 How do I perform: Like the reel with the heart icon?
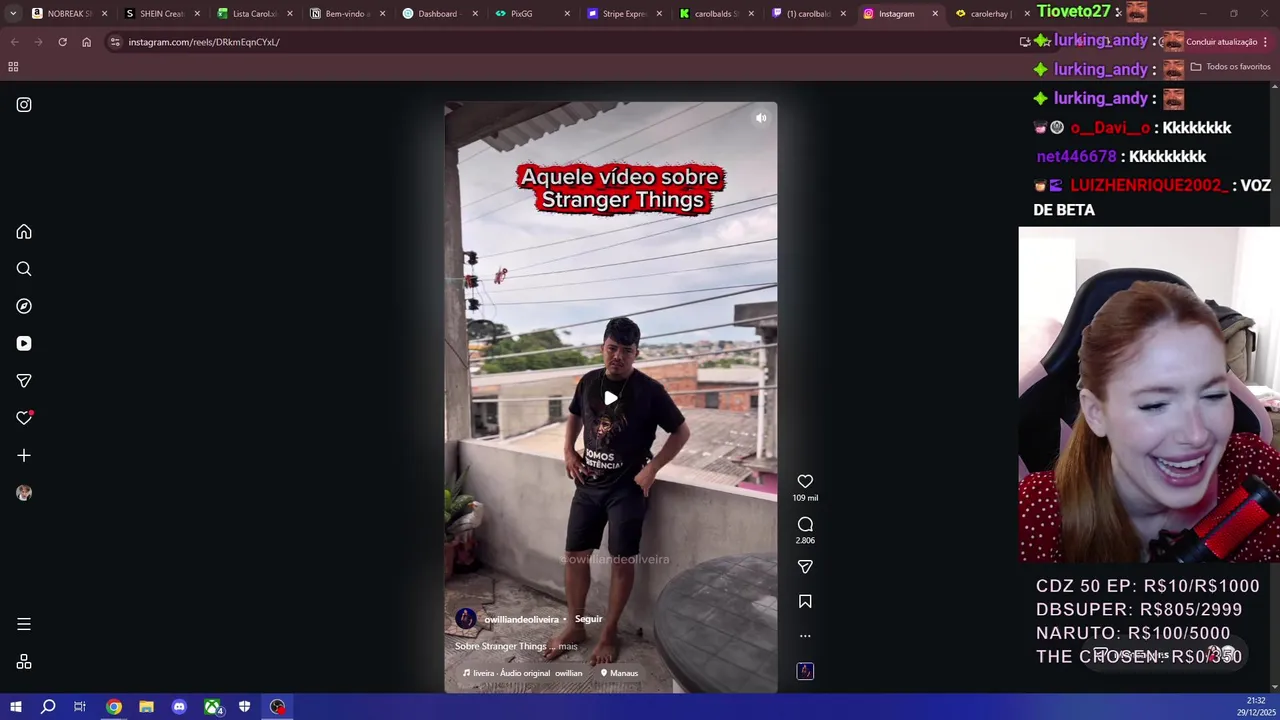805,481
